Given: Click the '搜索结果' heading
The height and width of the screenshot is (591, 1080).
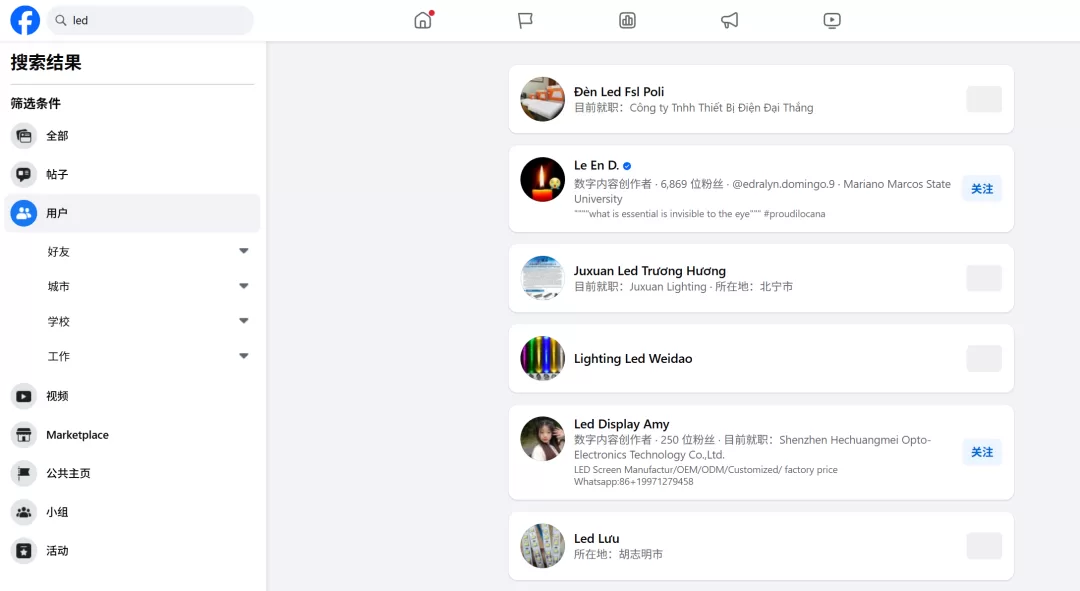Looking at the screenshot, I should [x=46, y=63].
